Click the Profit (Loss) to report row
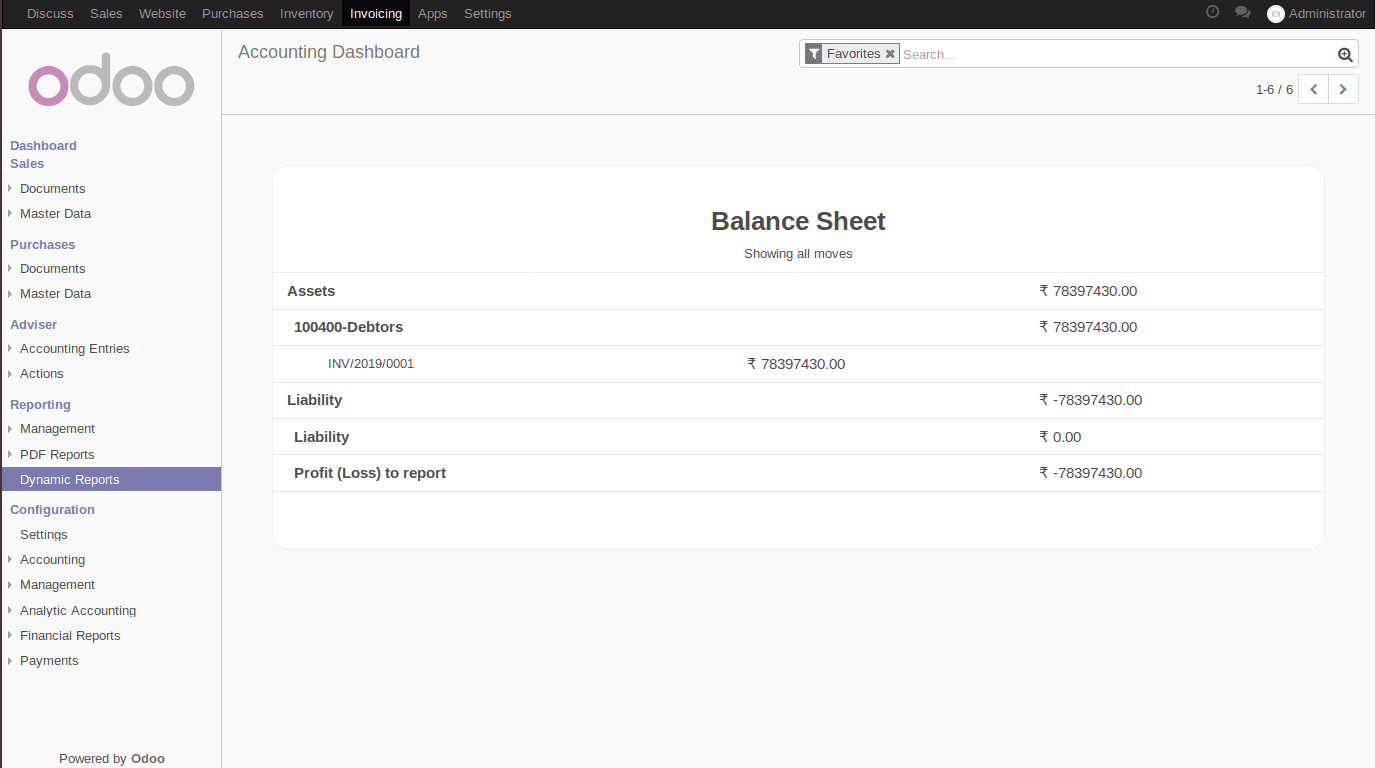The width and height of the screenshot is (1375, 768). pyautogui.click(x=798, y=473)
